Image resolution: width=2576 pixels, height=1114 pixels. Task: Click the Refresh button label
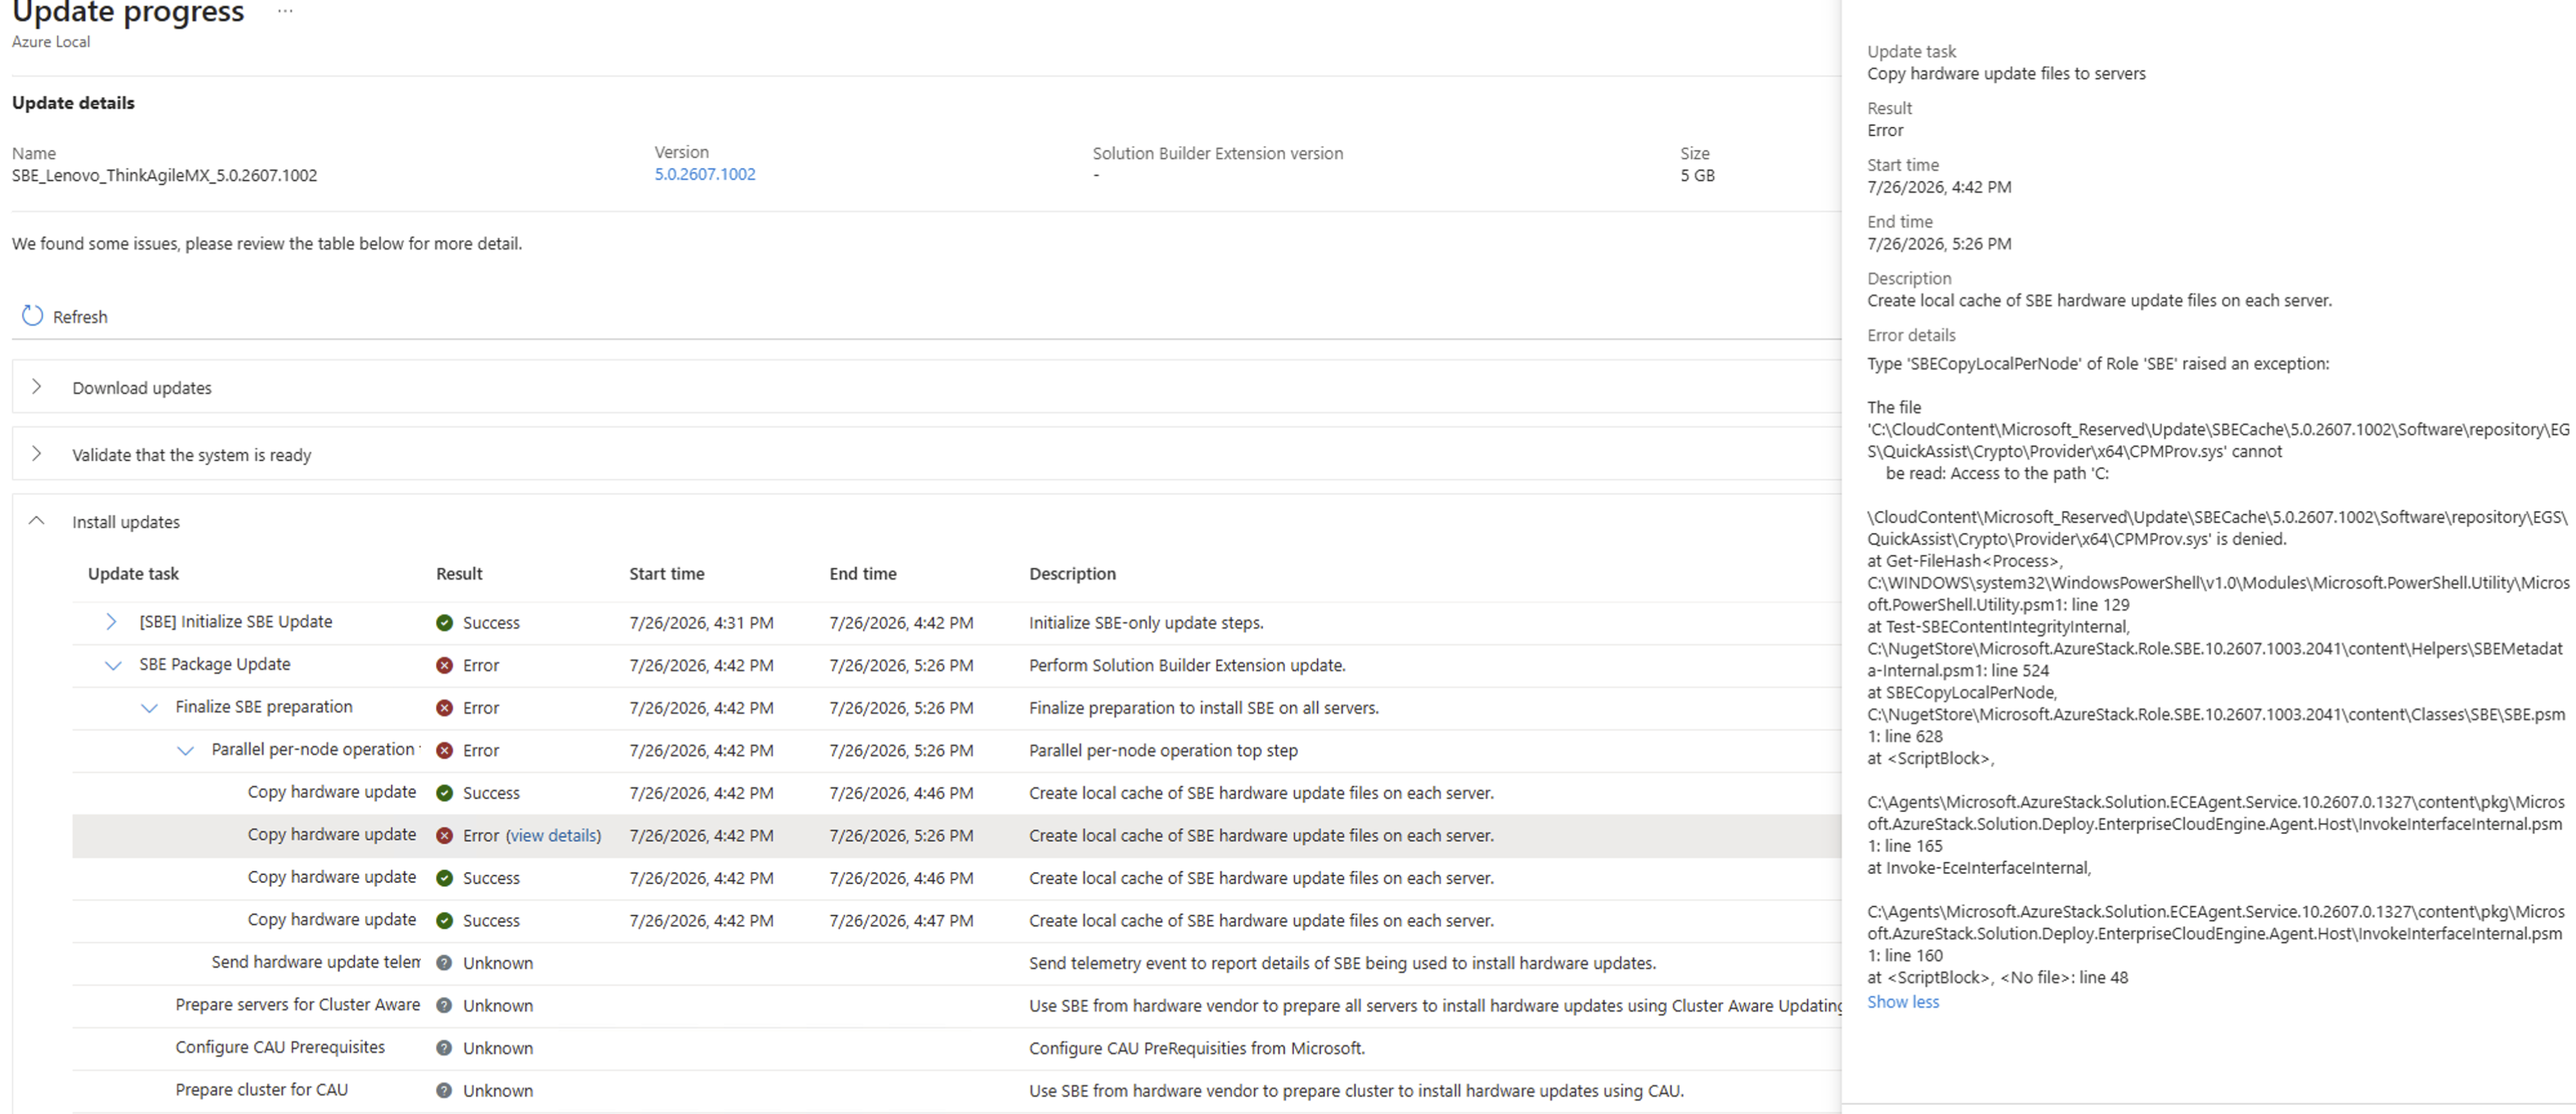pyautogui.click(x=80, y=317)
